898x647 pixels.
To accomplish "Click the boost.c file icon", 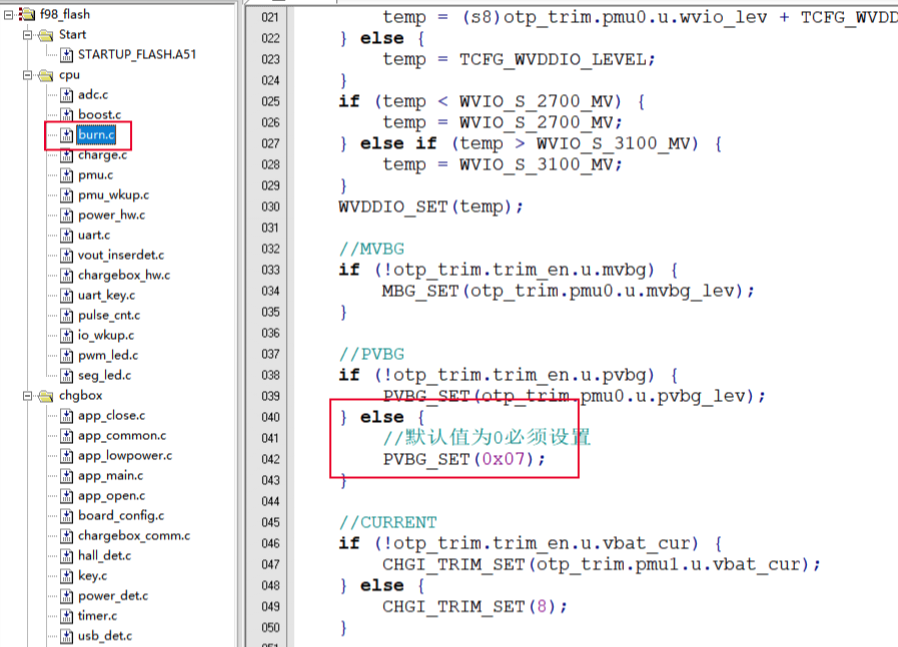I will coord(67,115).
